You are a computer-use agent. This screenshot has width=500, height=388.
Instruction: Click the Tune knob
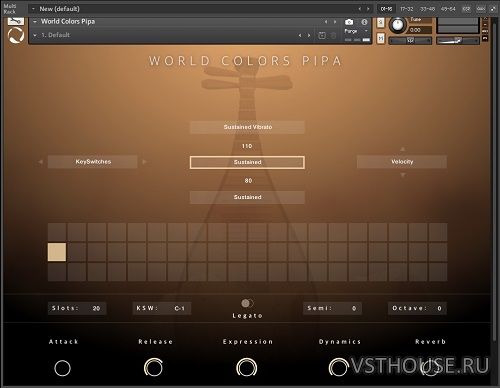[x=397, y=25]
